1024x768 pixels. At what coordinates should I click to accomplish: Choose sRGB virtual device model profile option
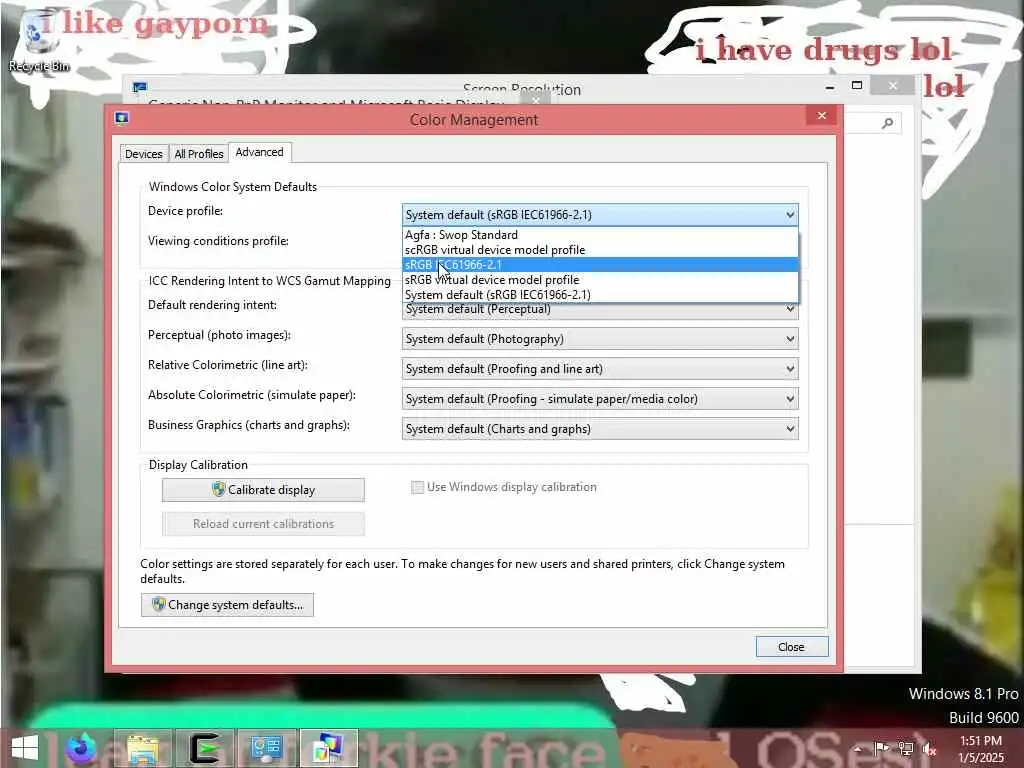coord(600,280)
